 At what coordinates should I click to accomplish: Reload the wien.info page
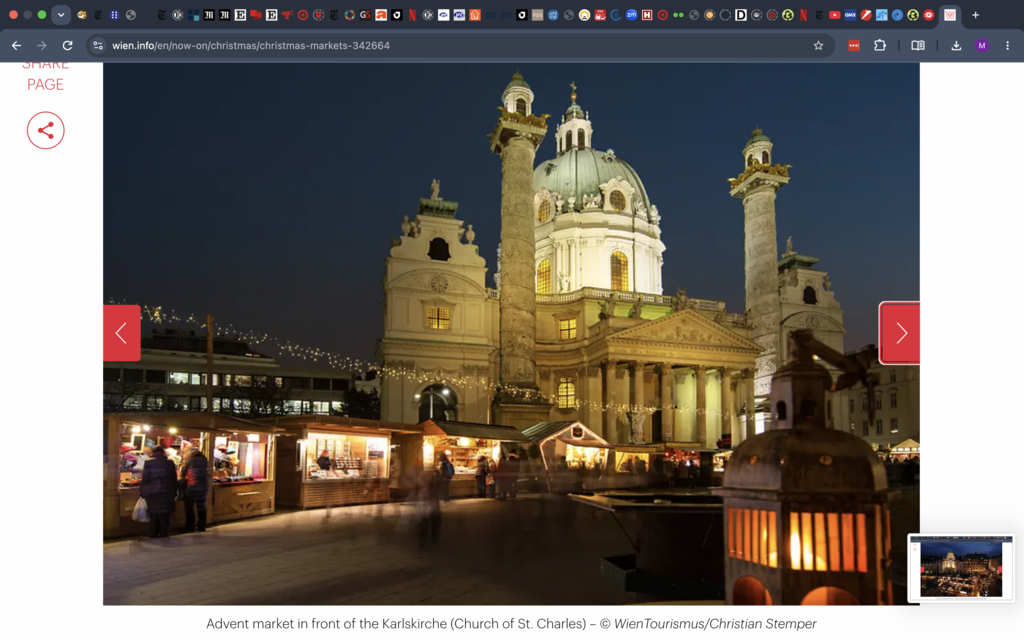[67, 46]
